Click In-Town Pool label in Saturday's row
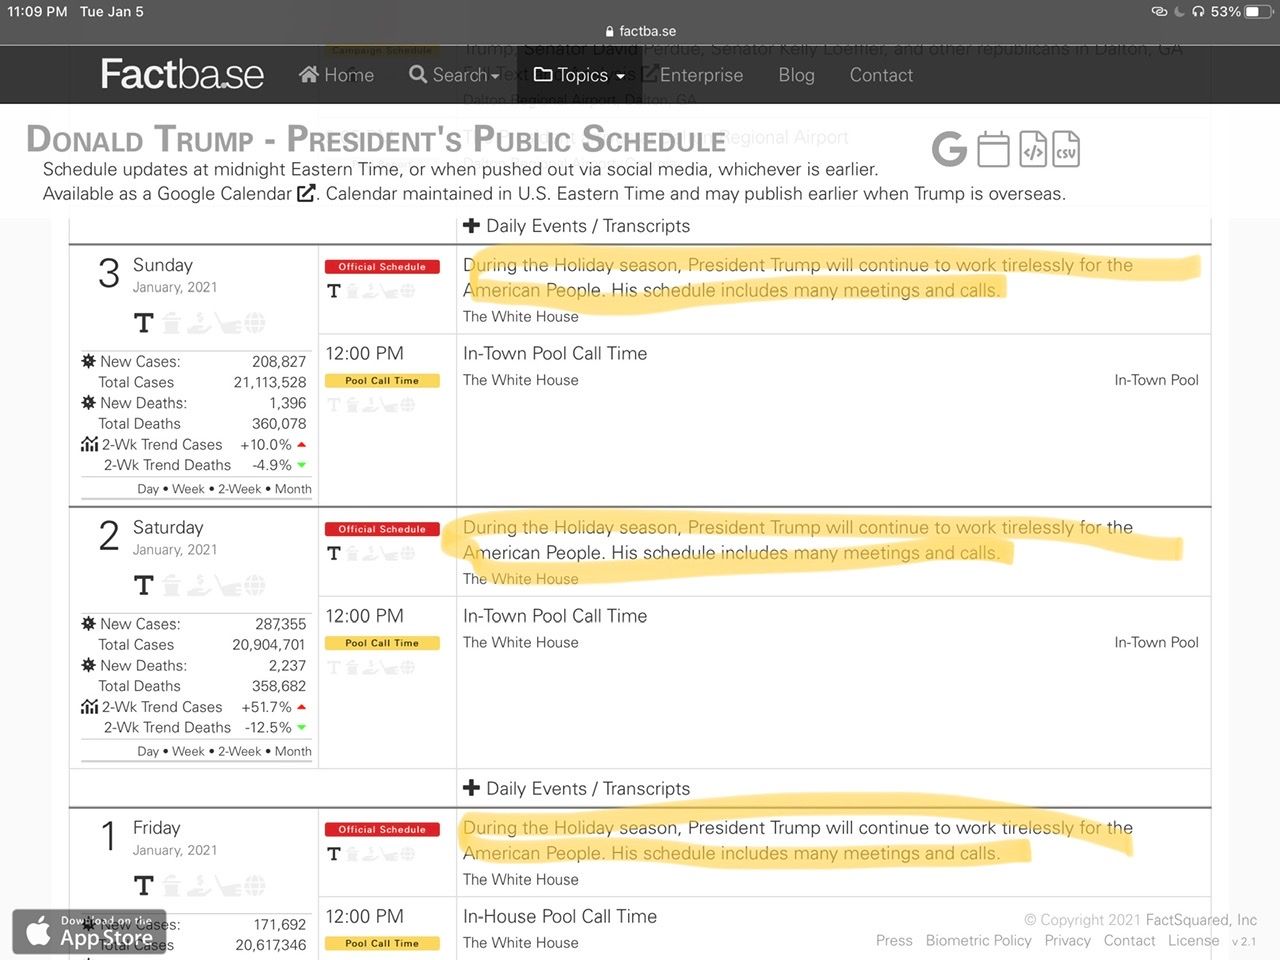The width and height of the screenshot is (1280, 960). coord(1156,642)
